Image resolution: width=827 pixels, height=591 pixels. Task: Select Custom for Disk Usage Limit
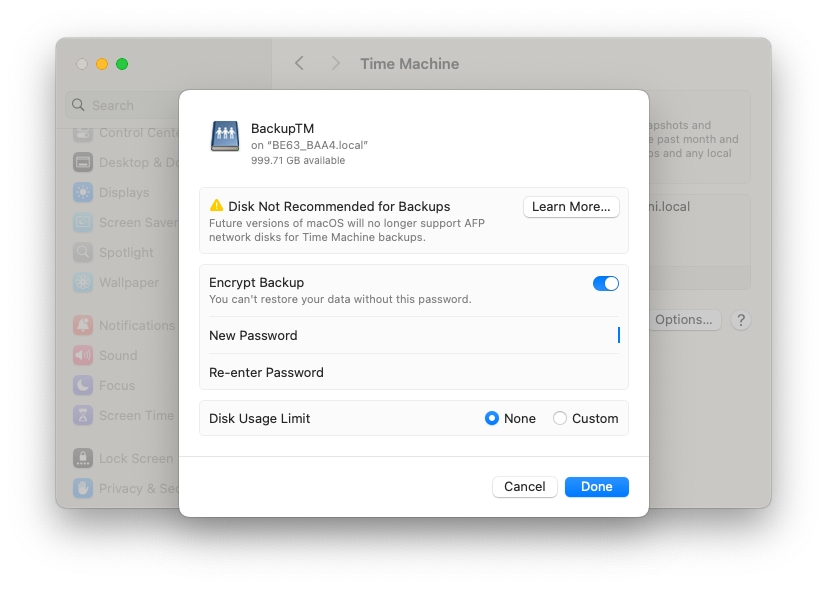click(560, 418)
